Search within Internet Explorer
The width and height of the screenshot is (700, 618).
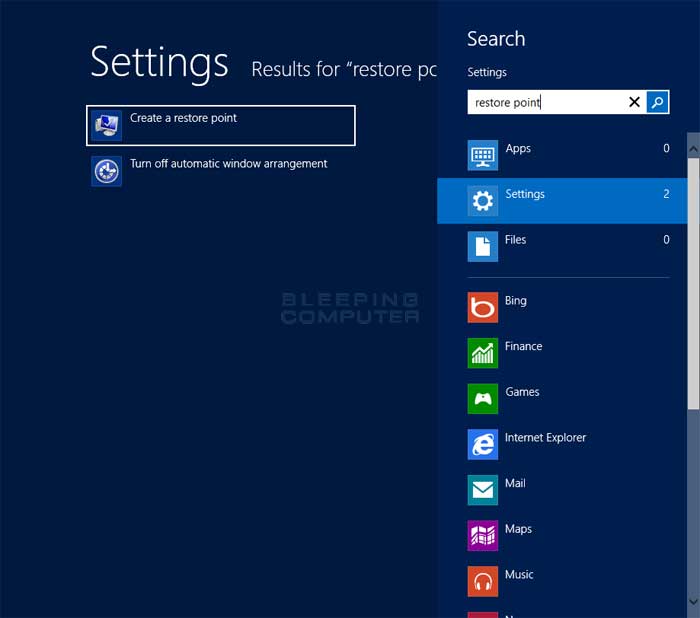pos(562,444)
